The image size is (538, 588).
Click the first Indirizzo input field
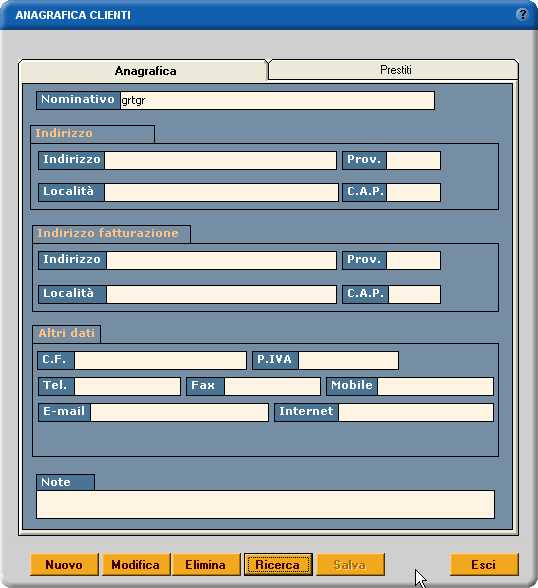pos(220,160)
